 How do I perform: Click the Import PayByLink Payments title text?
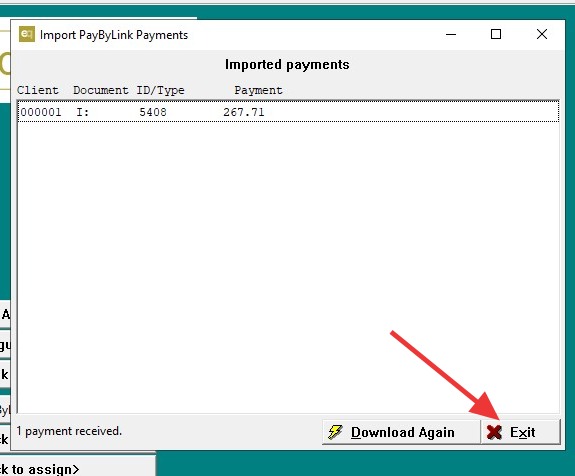click(x=114, y=35)
